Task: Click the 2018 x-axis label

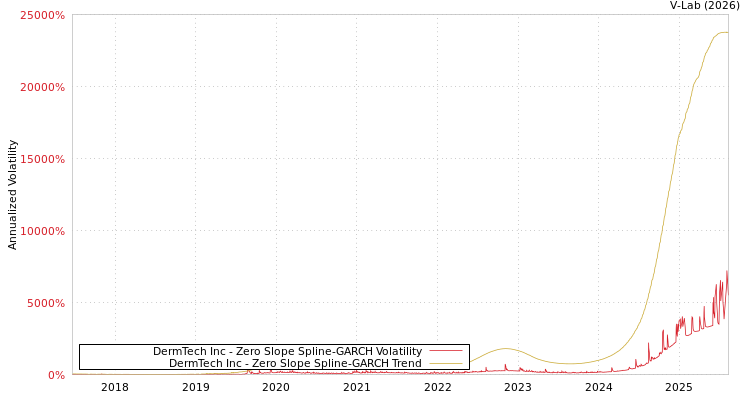Action: pos(115,387)
